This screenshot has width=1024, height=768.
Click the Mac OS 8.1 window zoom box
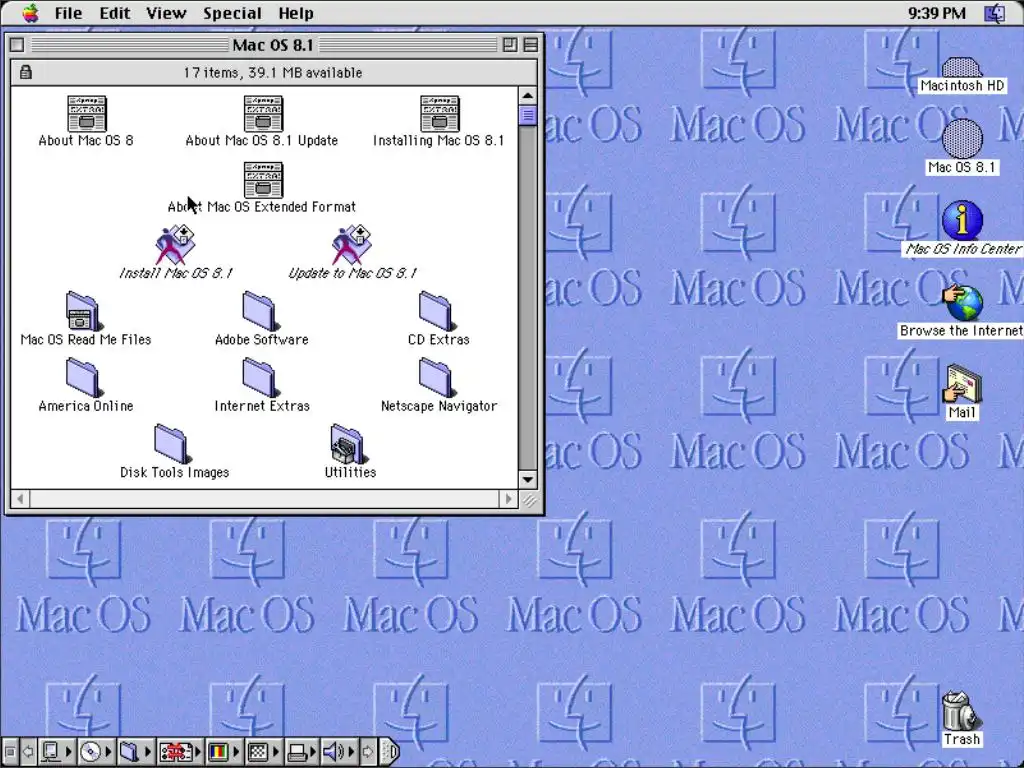[510, 44]
